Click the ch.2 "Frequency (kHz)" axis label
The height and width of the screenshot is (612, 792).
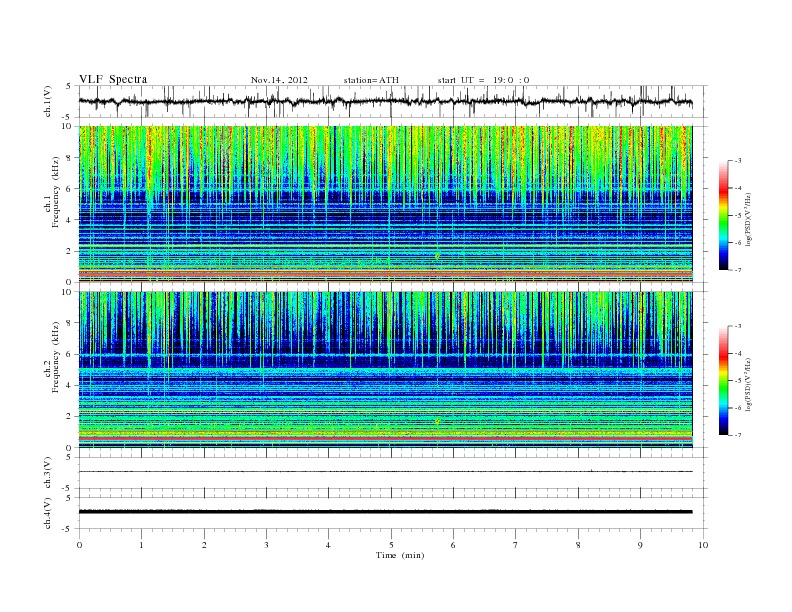coord(56,357)
